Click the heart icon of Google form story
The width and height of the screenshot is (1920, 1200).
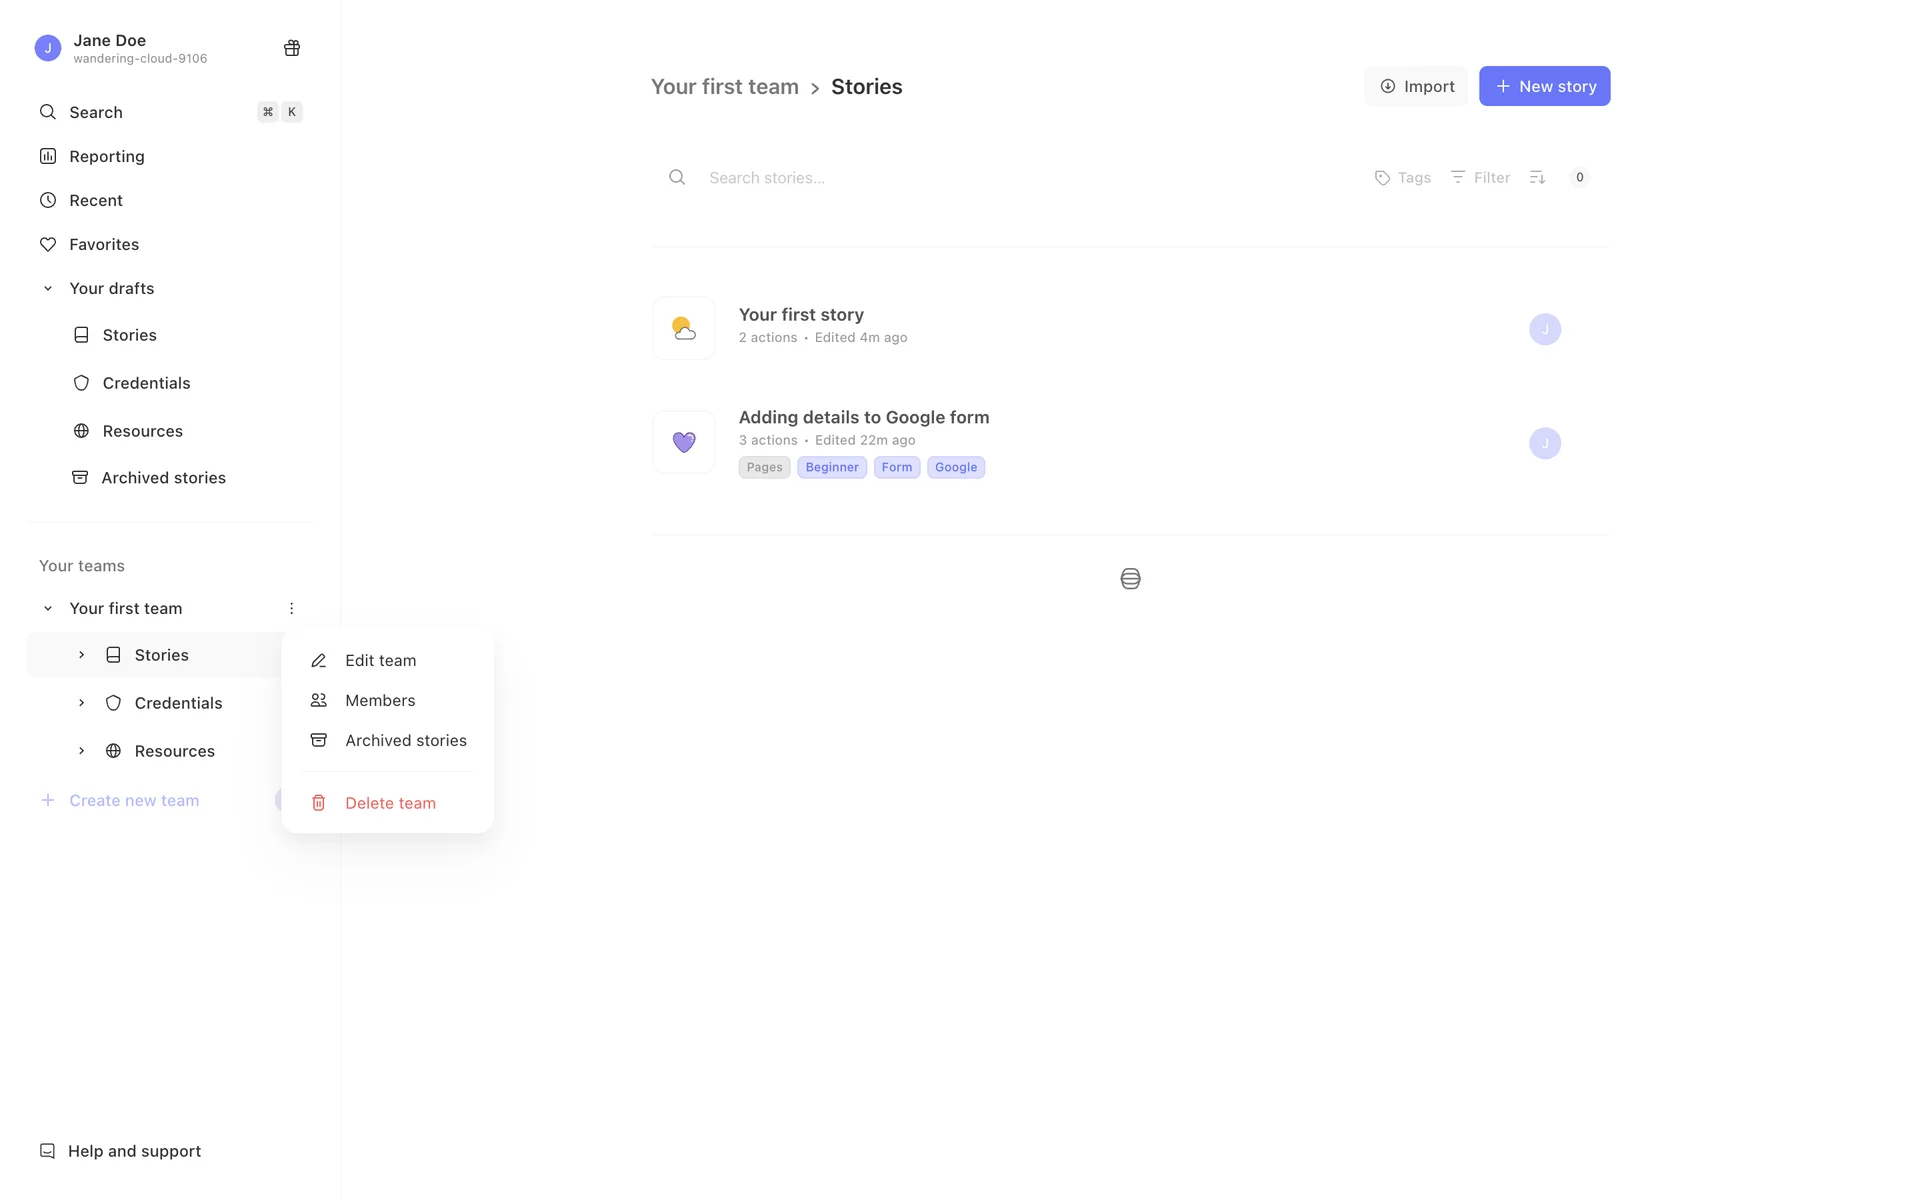pos(684,442)
